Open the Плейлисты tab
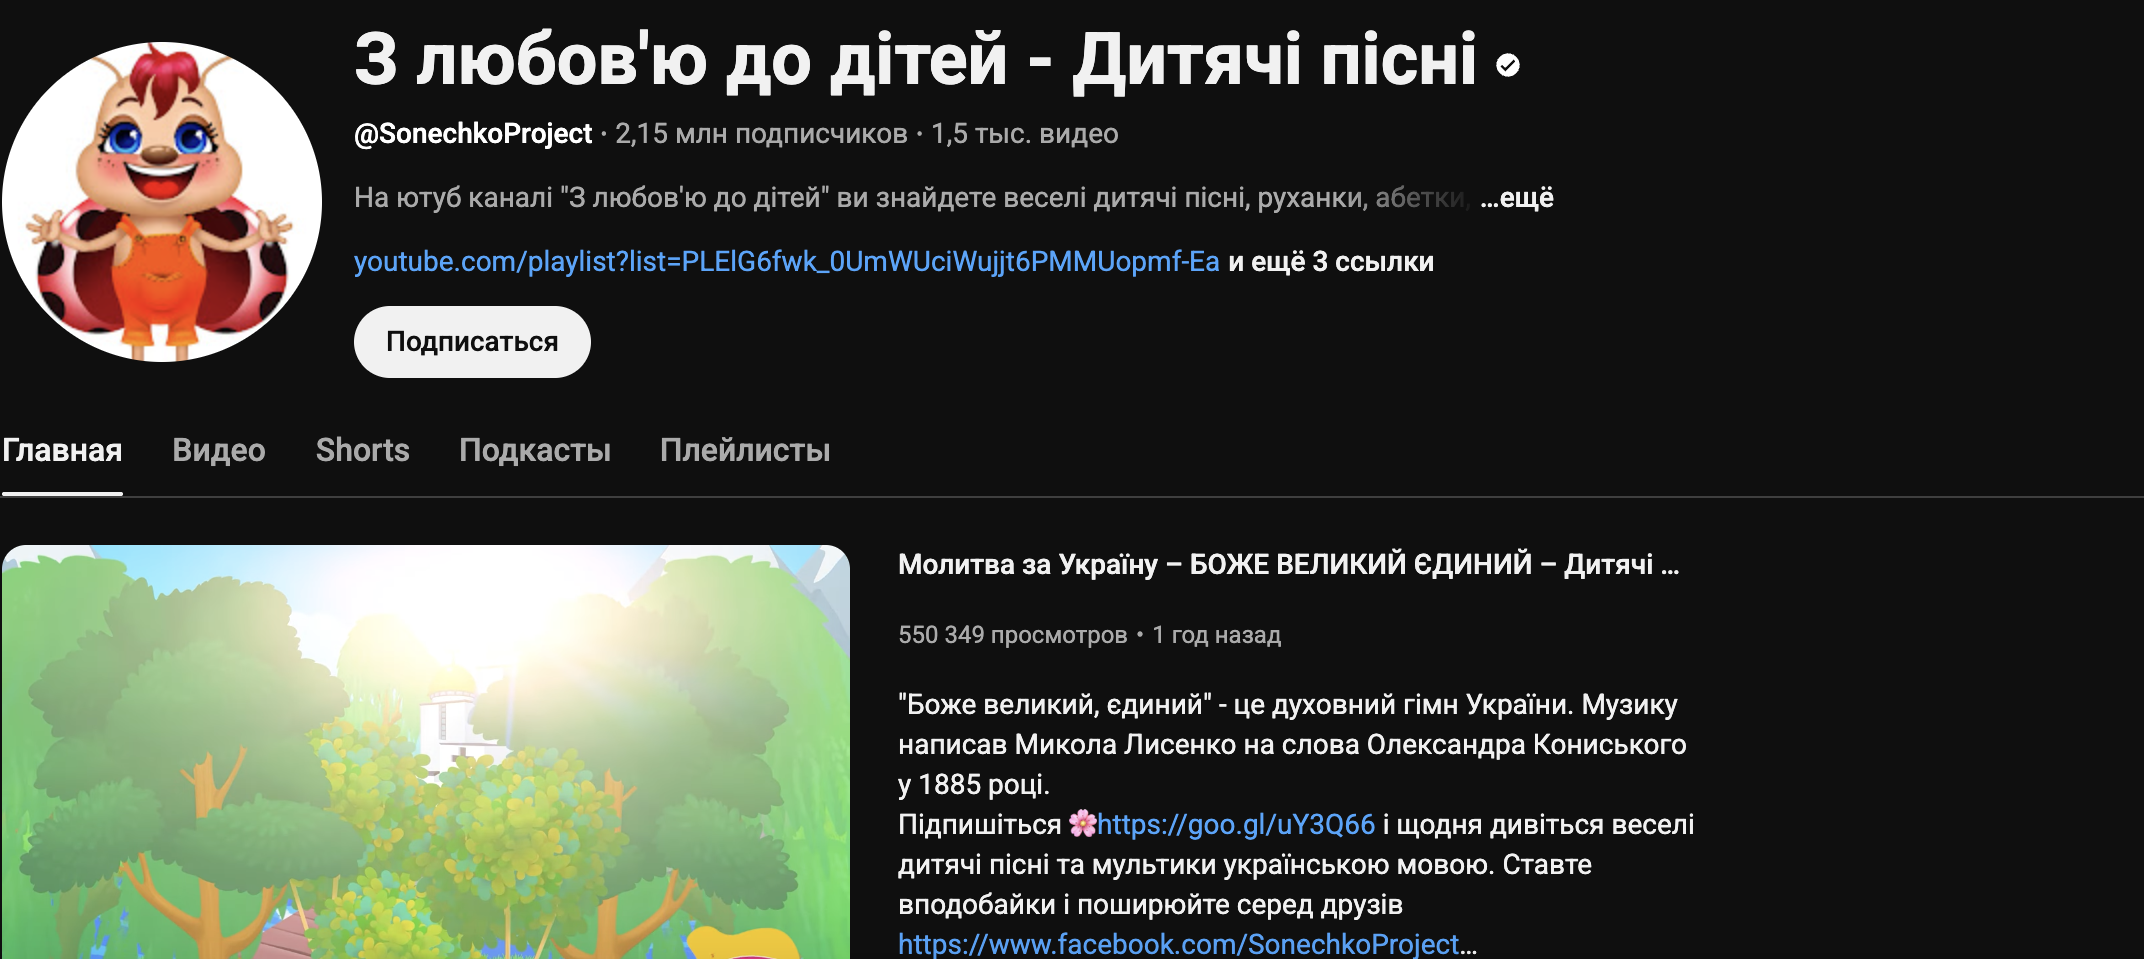Screen dimensions: 2144x959 click(x=745, y=450)
